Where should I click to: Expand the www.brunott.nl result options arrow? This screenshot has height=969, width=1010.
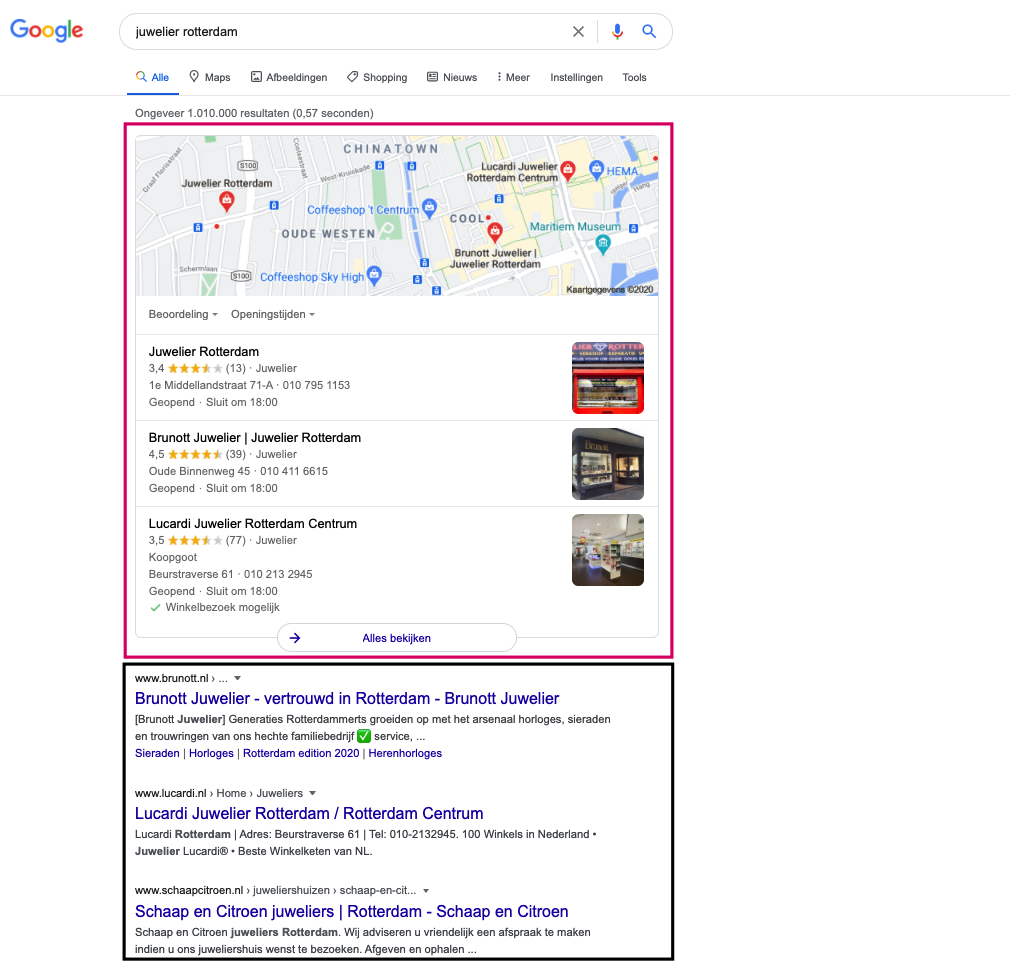pos(237,678)
